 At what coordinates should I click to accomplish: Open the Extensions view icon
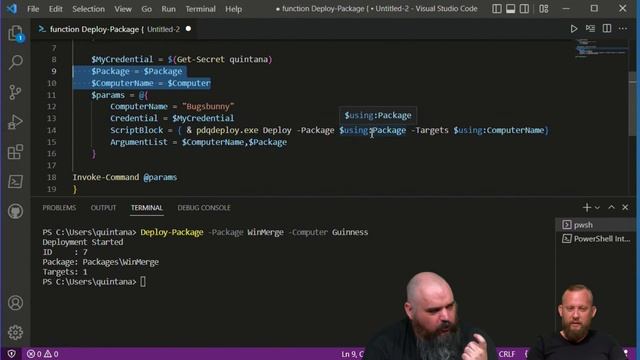tap(16, 152)
